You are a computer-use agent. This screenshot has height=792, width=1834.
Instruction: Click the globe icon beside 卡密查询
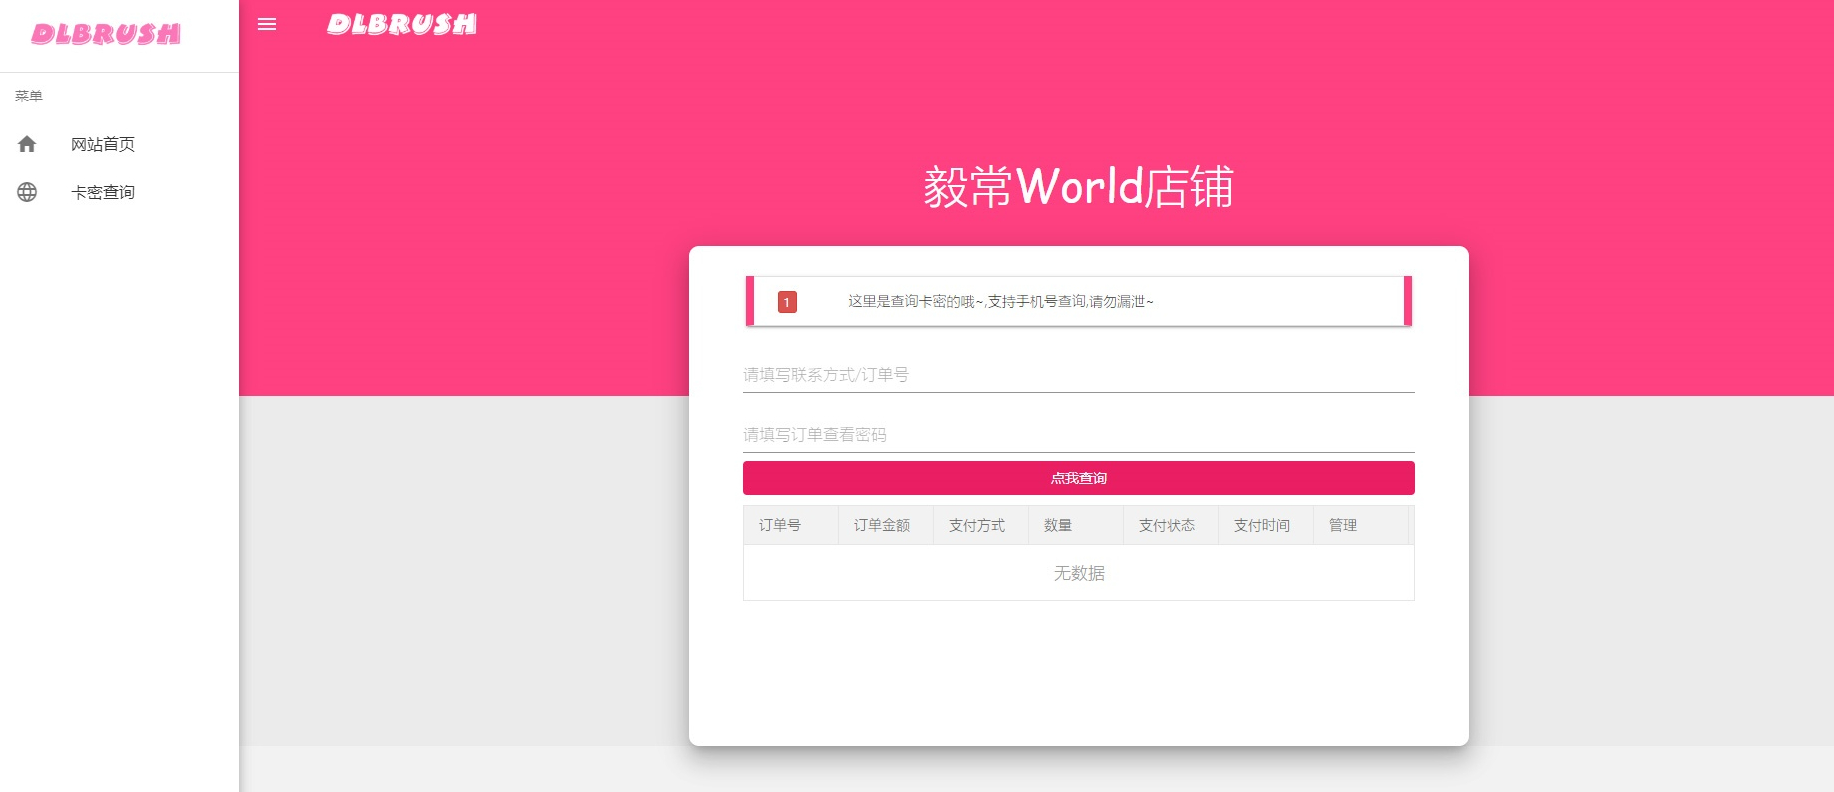[27, 192]
